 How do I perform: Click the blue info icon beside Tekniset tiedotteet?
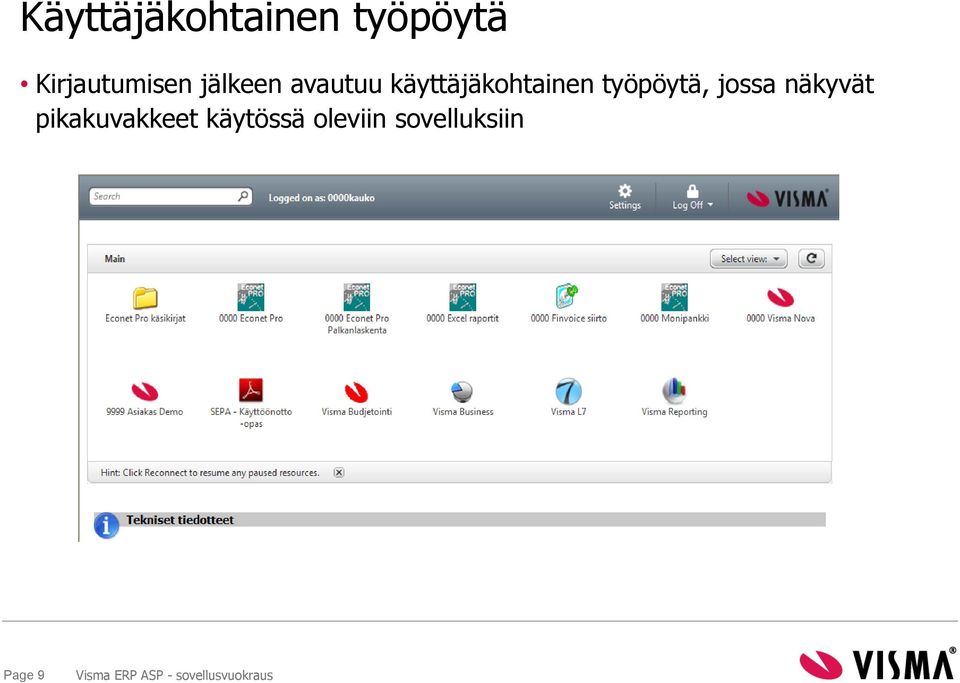[x=107, y=525]
